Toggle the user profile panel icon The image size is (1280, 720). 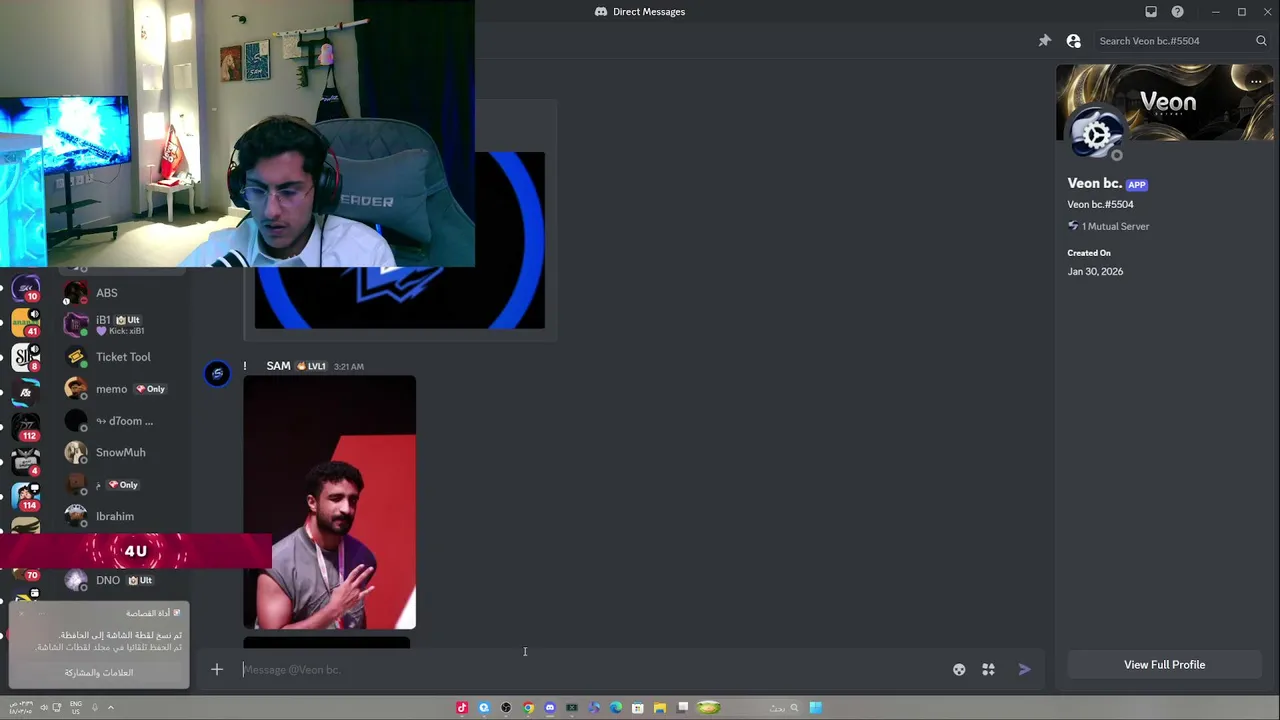pos(1073,41)
